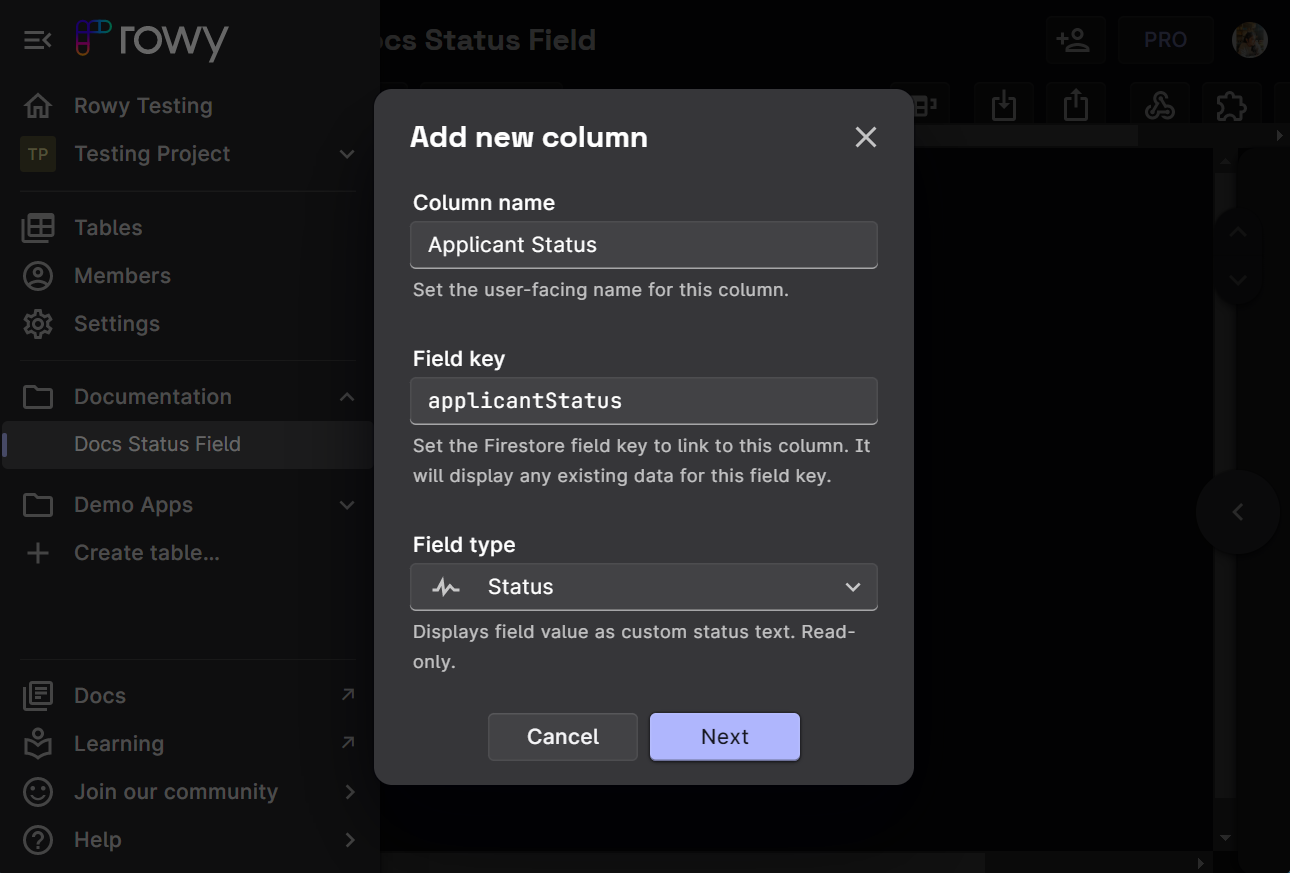This screenshot has width=1290, height=873.
Task: Click the export share icon
Action: (x=1075, y=105)
